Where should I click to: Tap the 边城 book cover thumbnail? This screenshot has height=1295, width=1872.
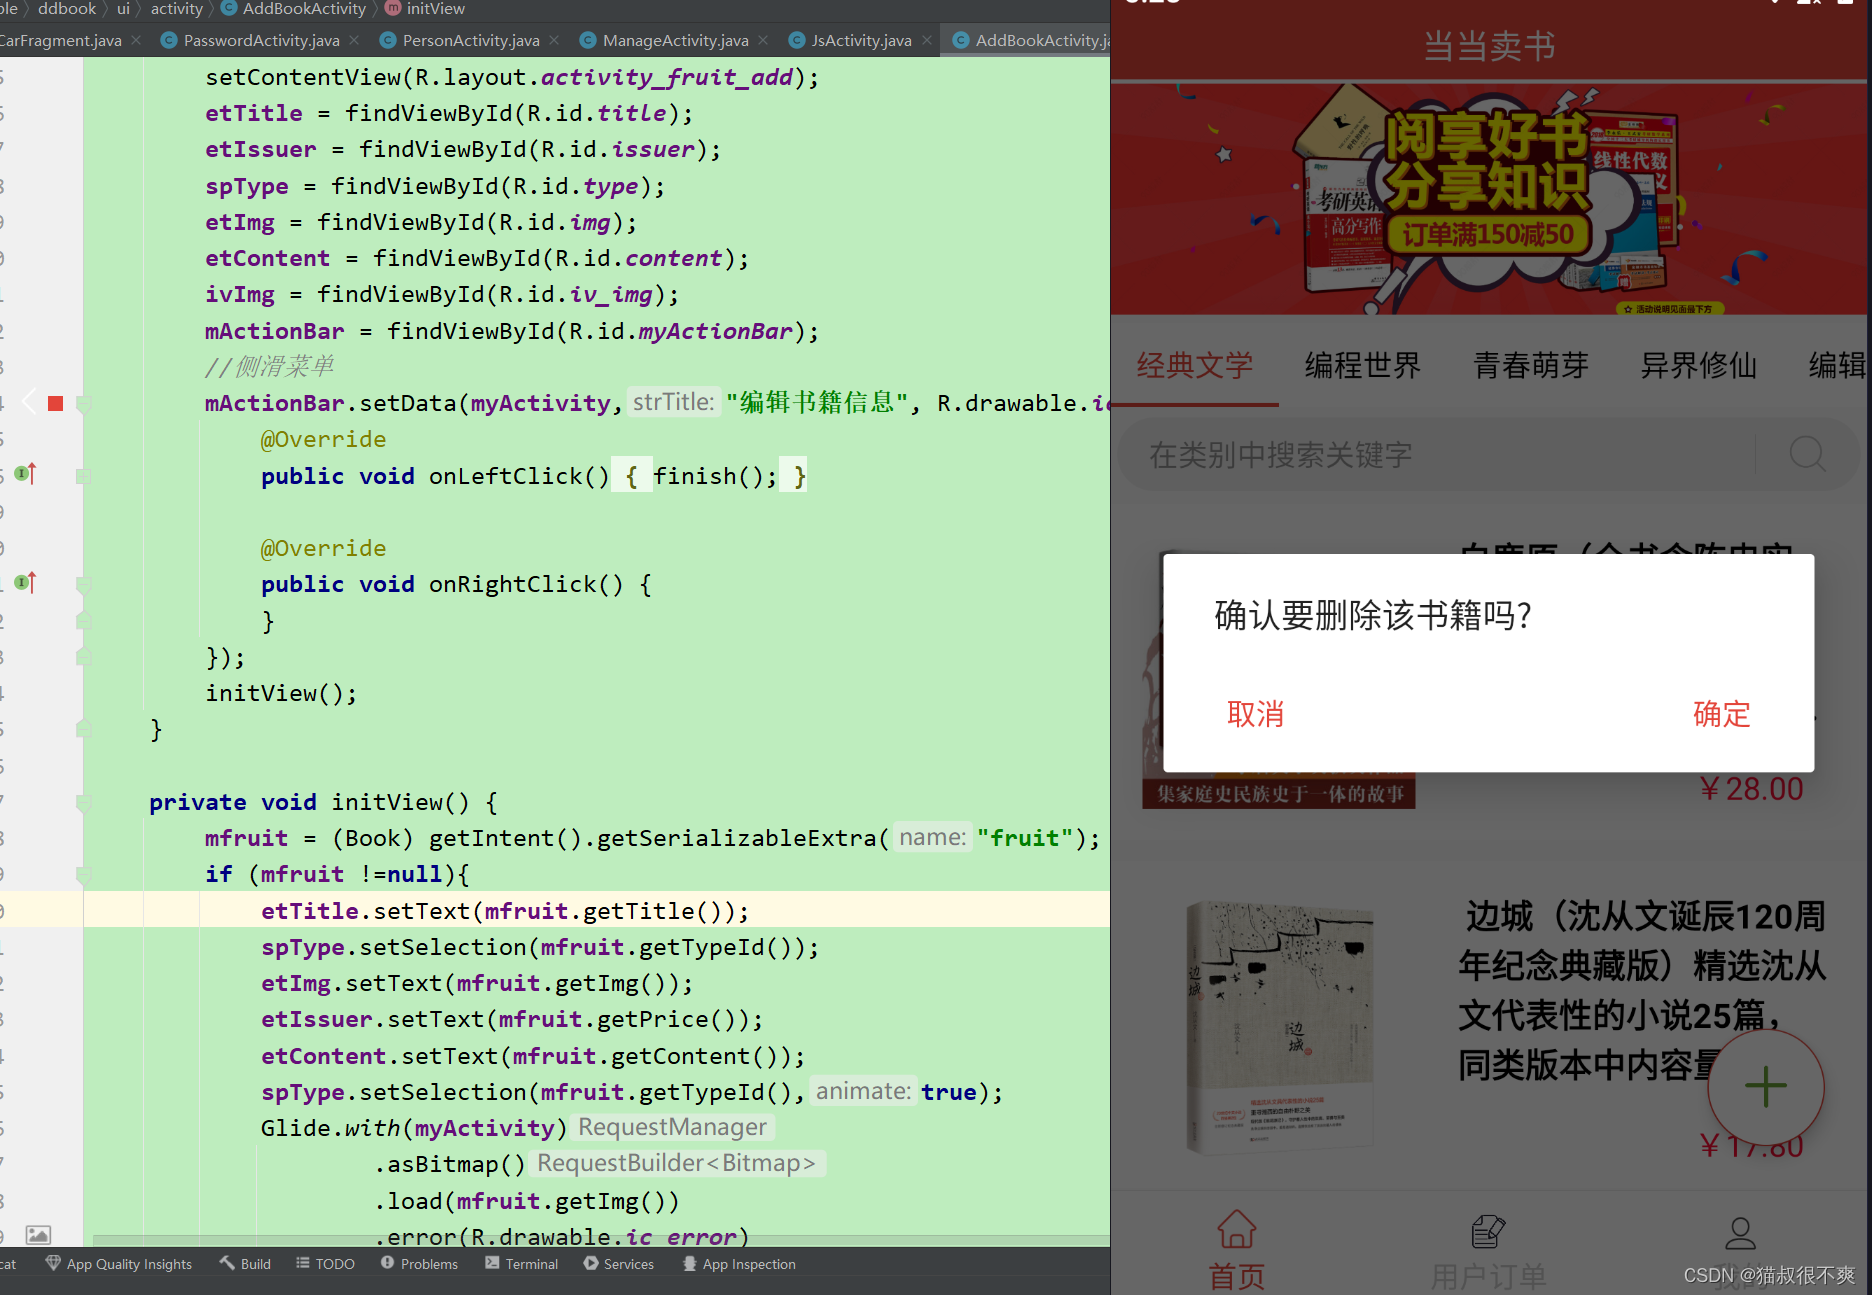[1281, 1026]
